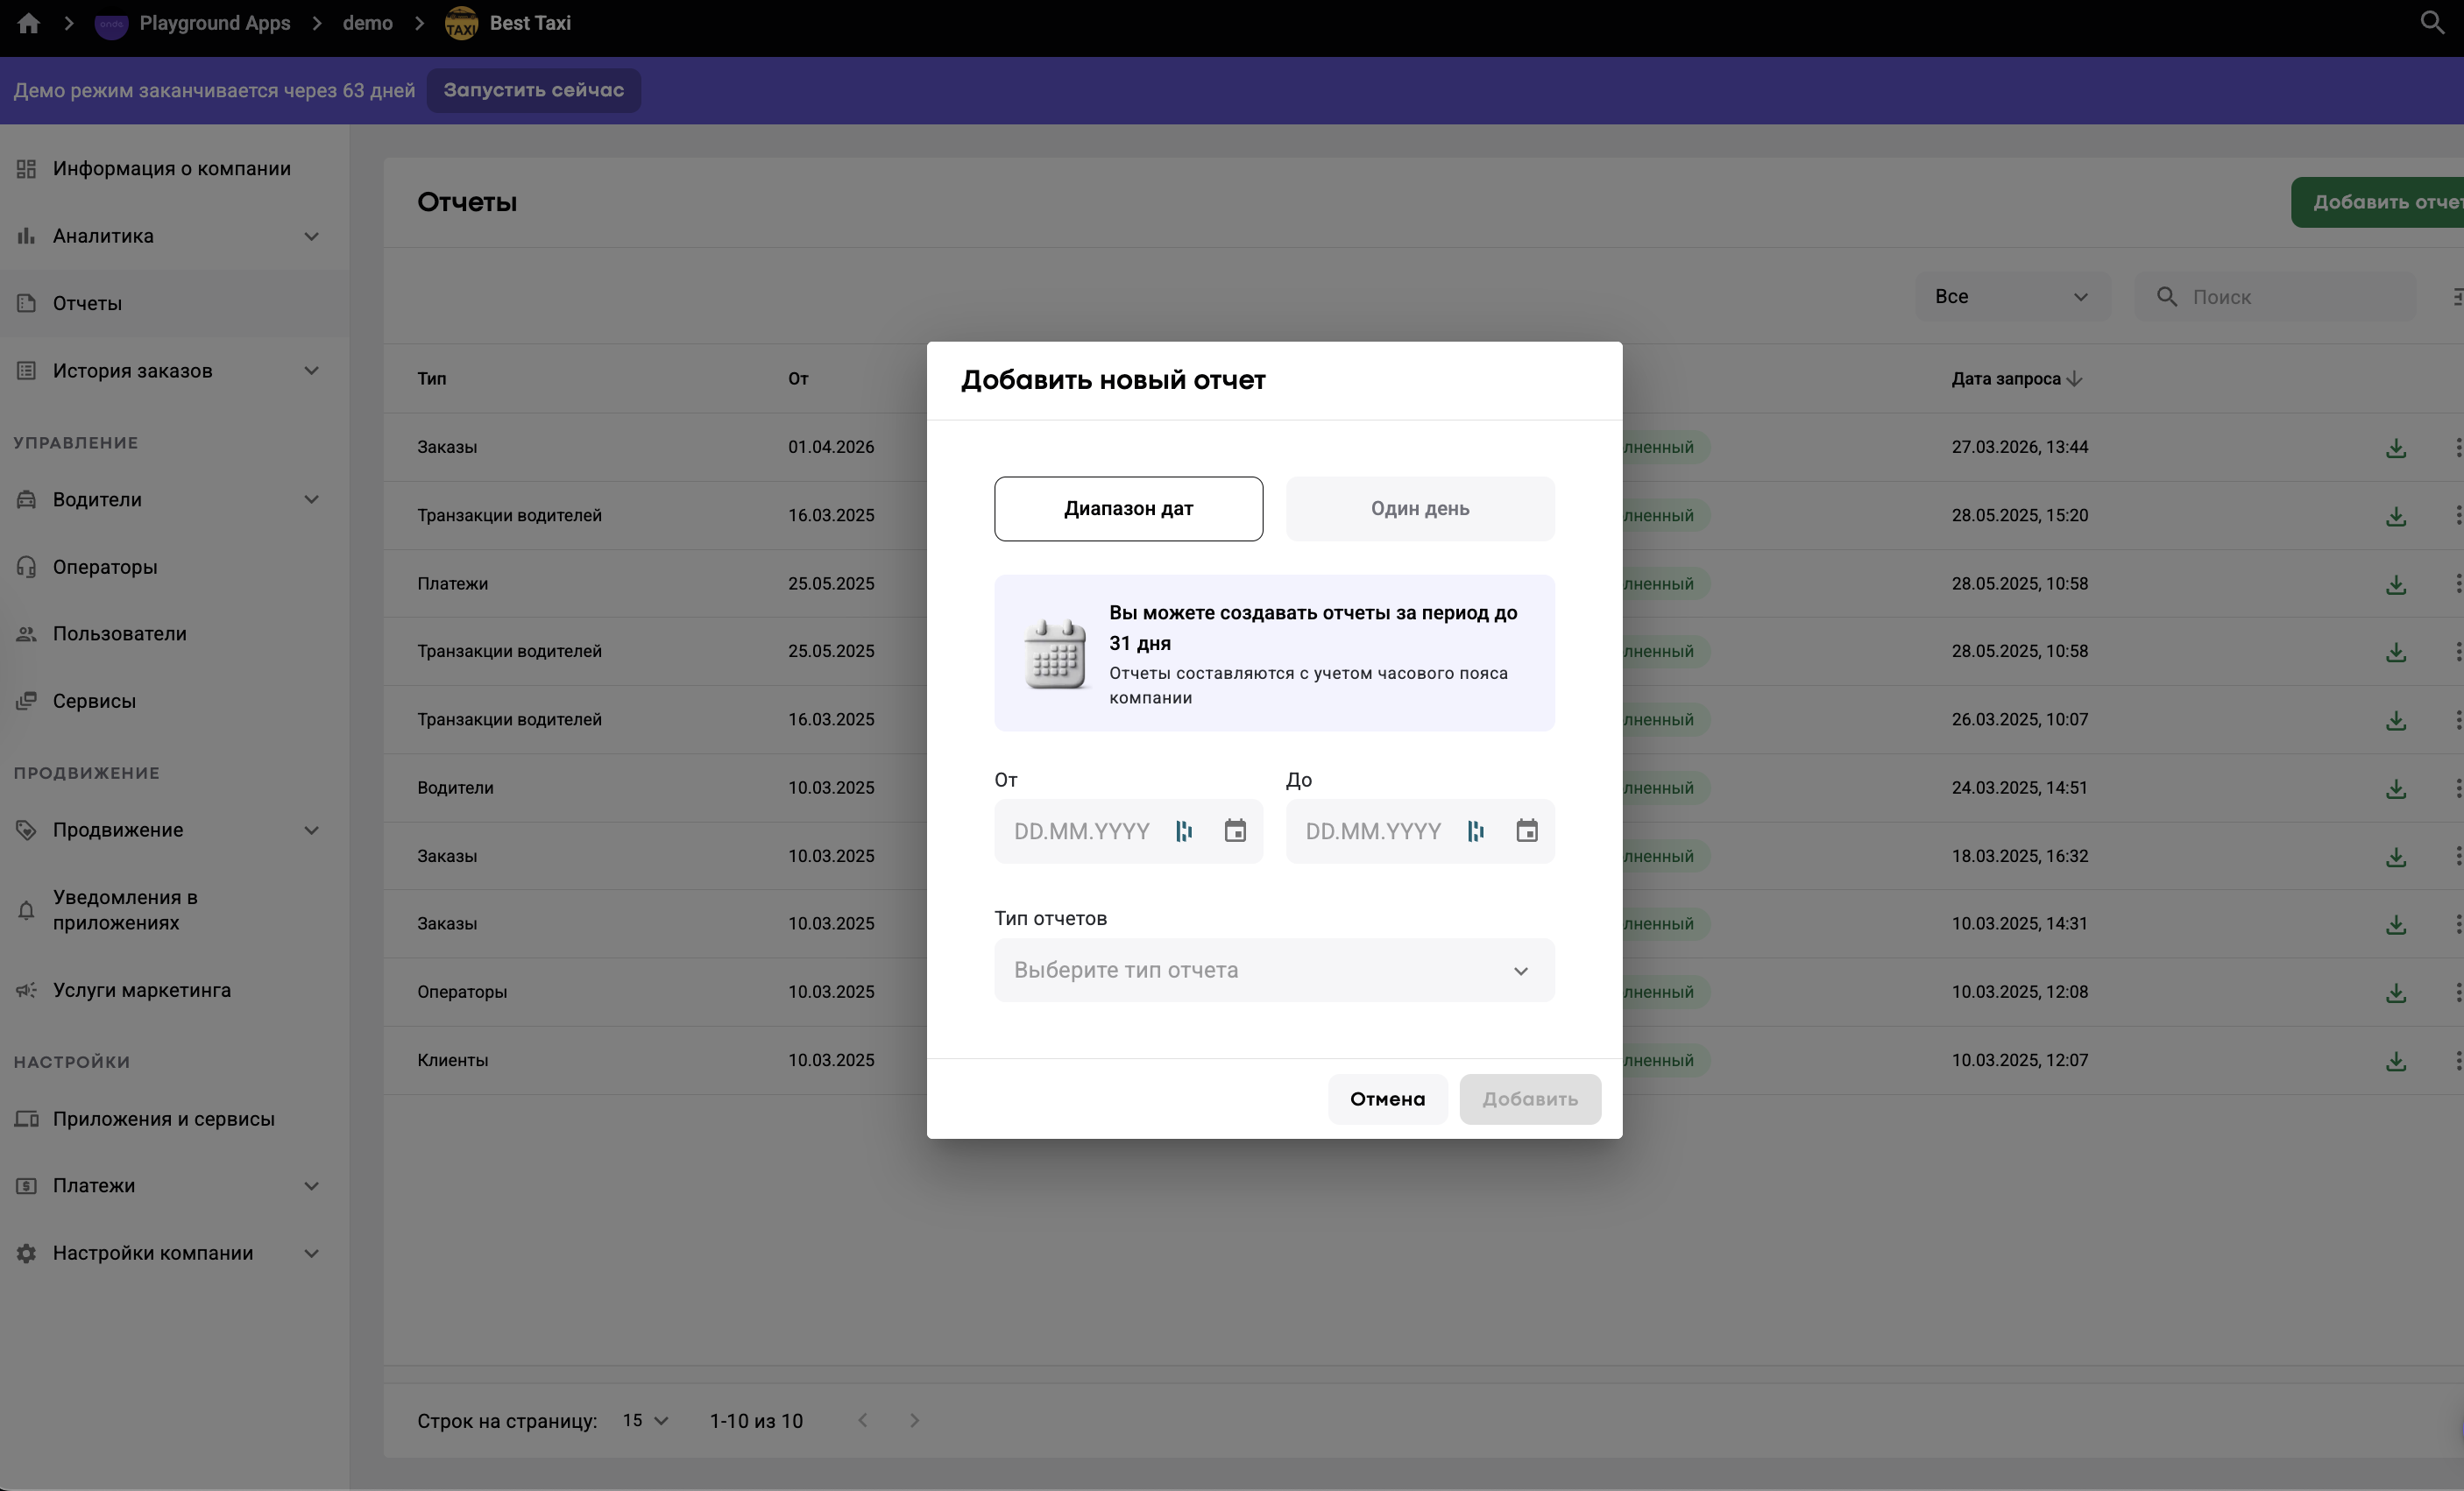Click Запустить сейчас button
Viewport: 2464px width, 1491px height.
(533, 90)
